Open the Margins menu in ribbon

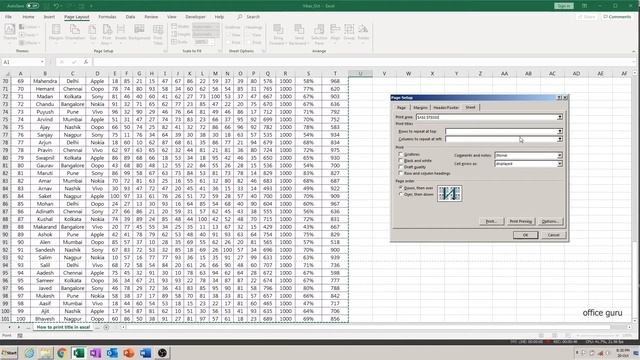[x=56, y=33]
